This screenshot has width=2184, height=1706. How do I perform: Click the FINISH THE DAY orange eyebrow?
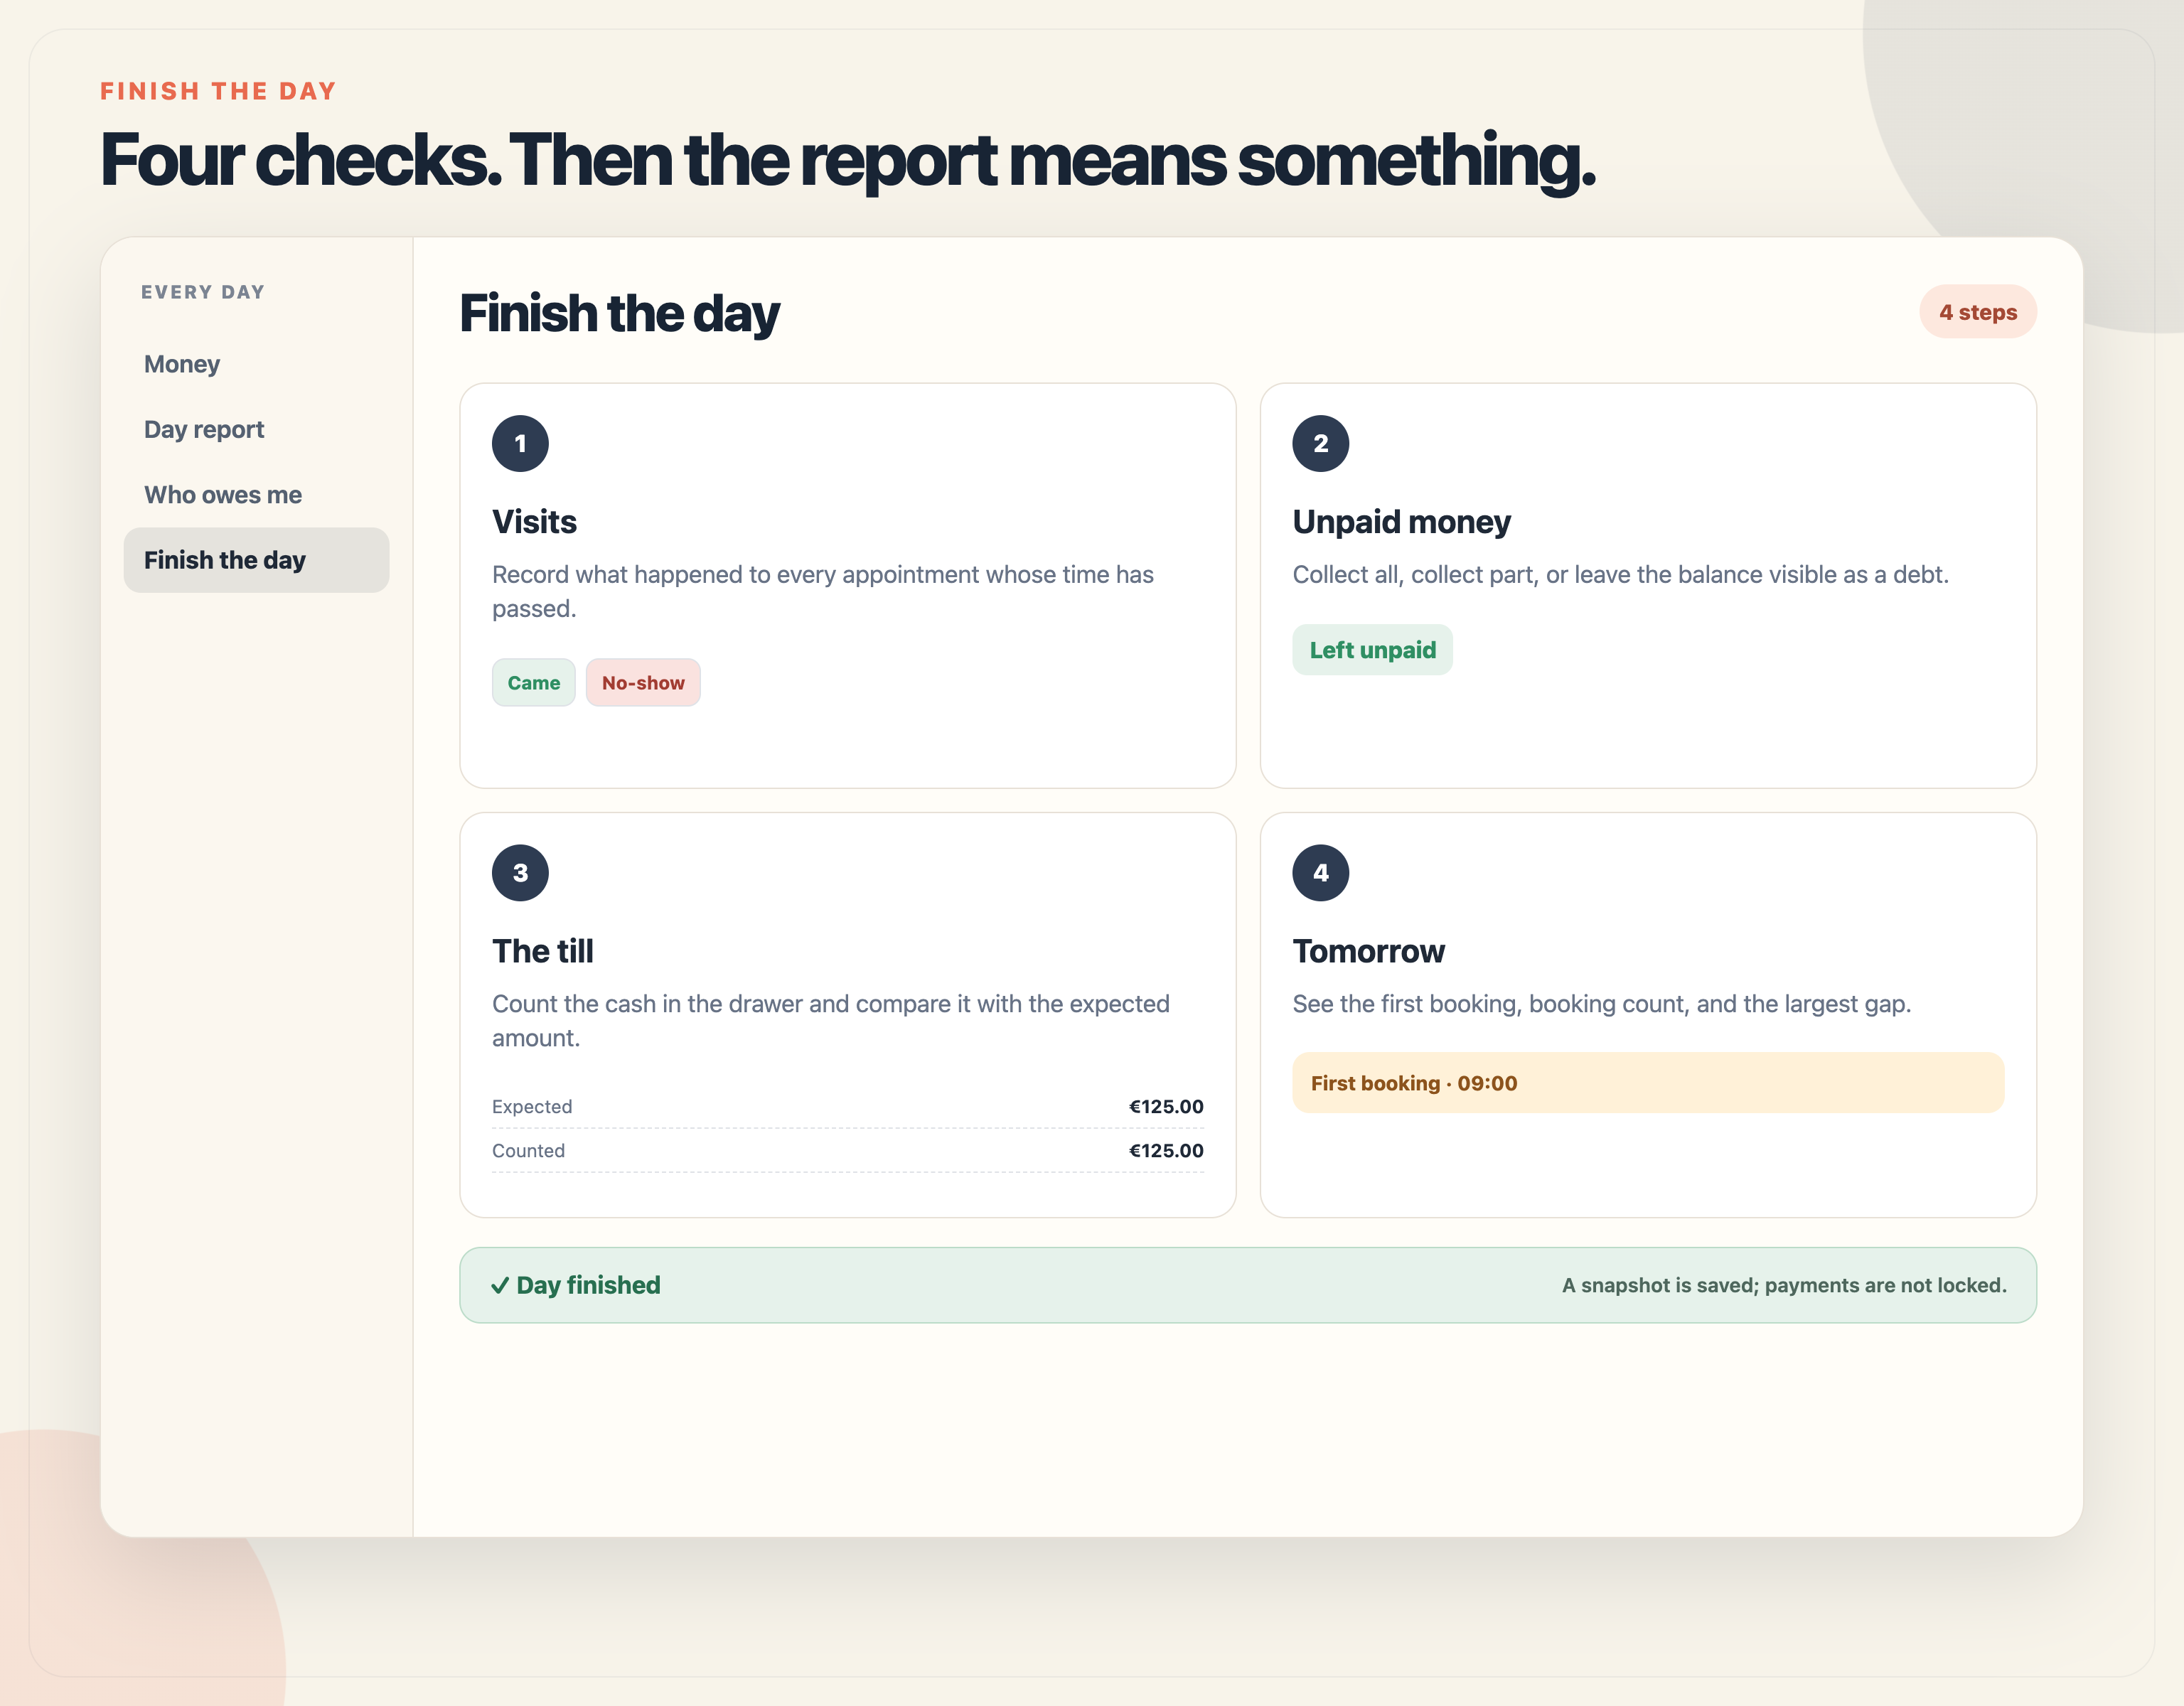(x=218, y=91)
